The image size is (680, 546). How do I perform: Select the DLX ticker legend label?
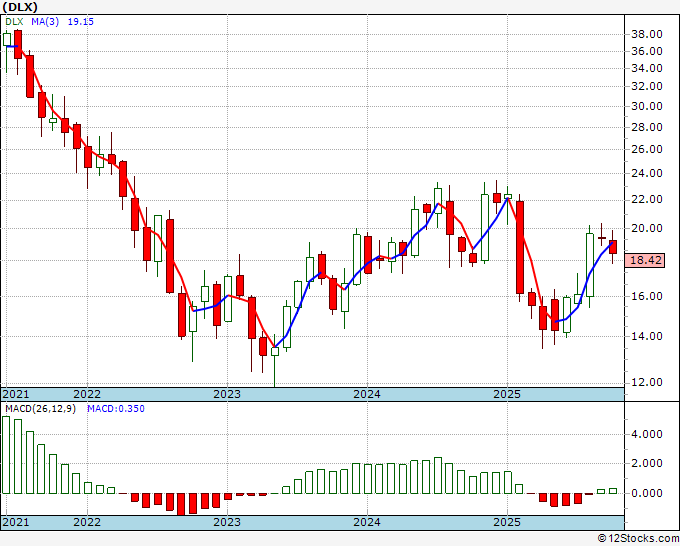coord(14,22)
